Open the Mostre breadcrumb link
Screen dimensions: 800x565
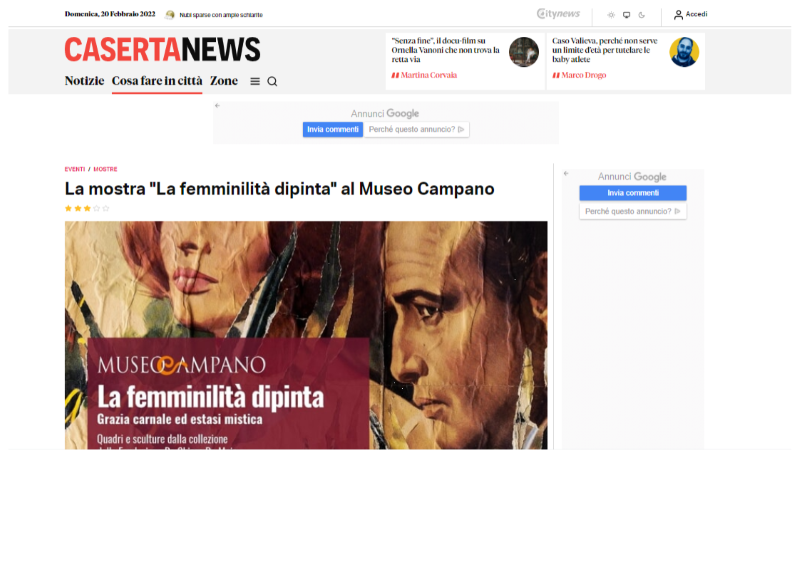point(105,169)
